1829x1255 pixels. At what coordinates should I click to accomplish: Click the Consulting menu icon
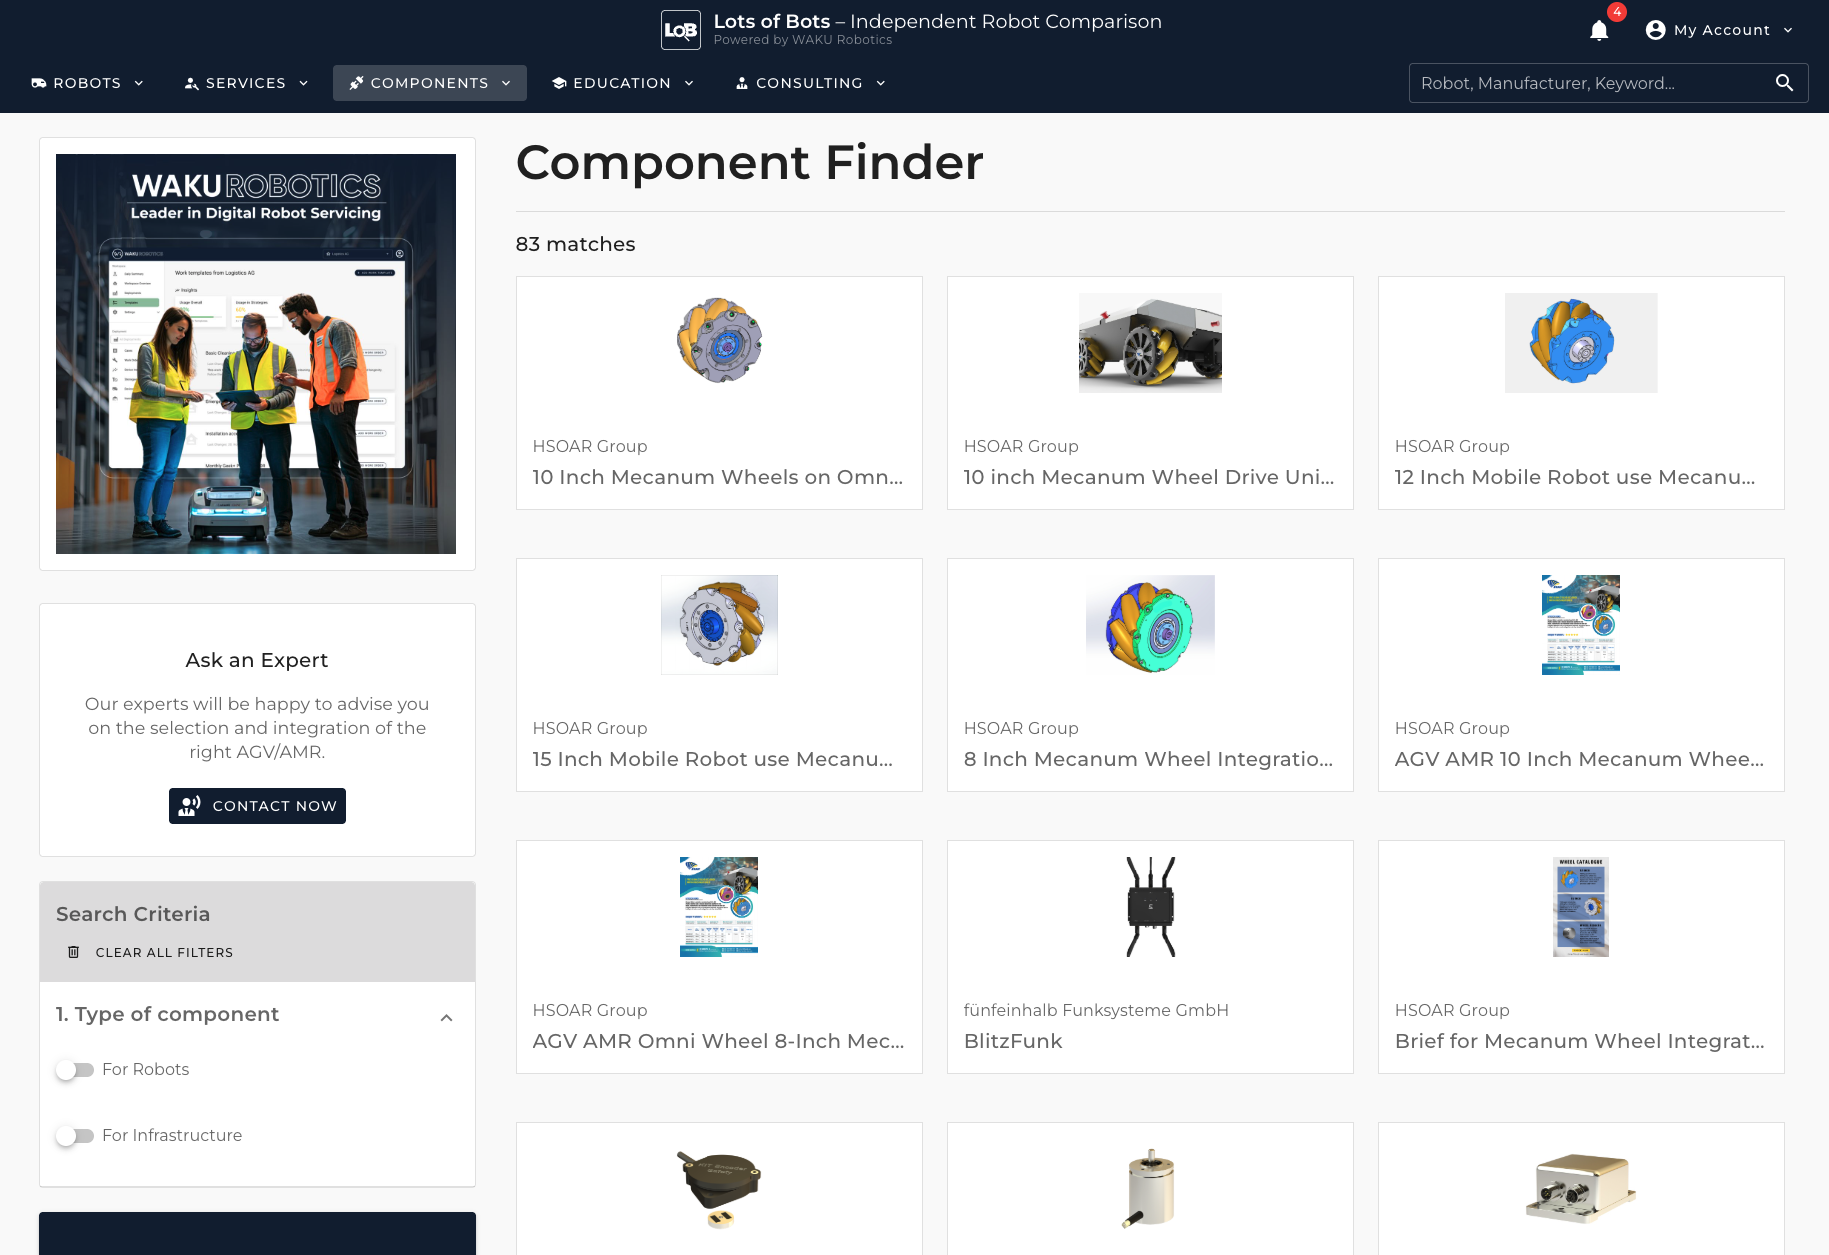click(742, 83)
